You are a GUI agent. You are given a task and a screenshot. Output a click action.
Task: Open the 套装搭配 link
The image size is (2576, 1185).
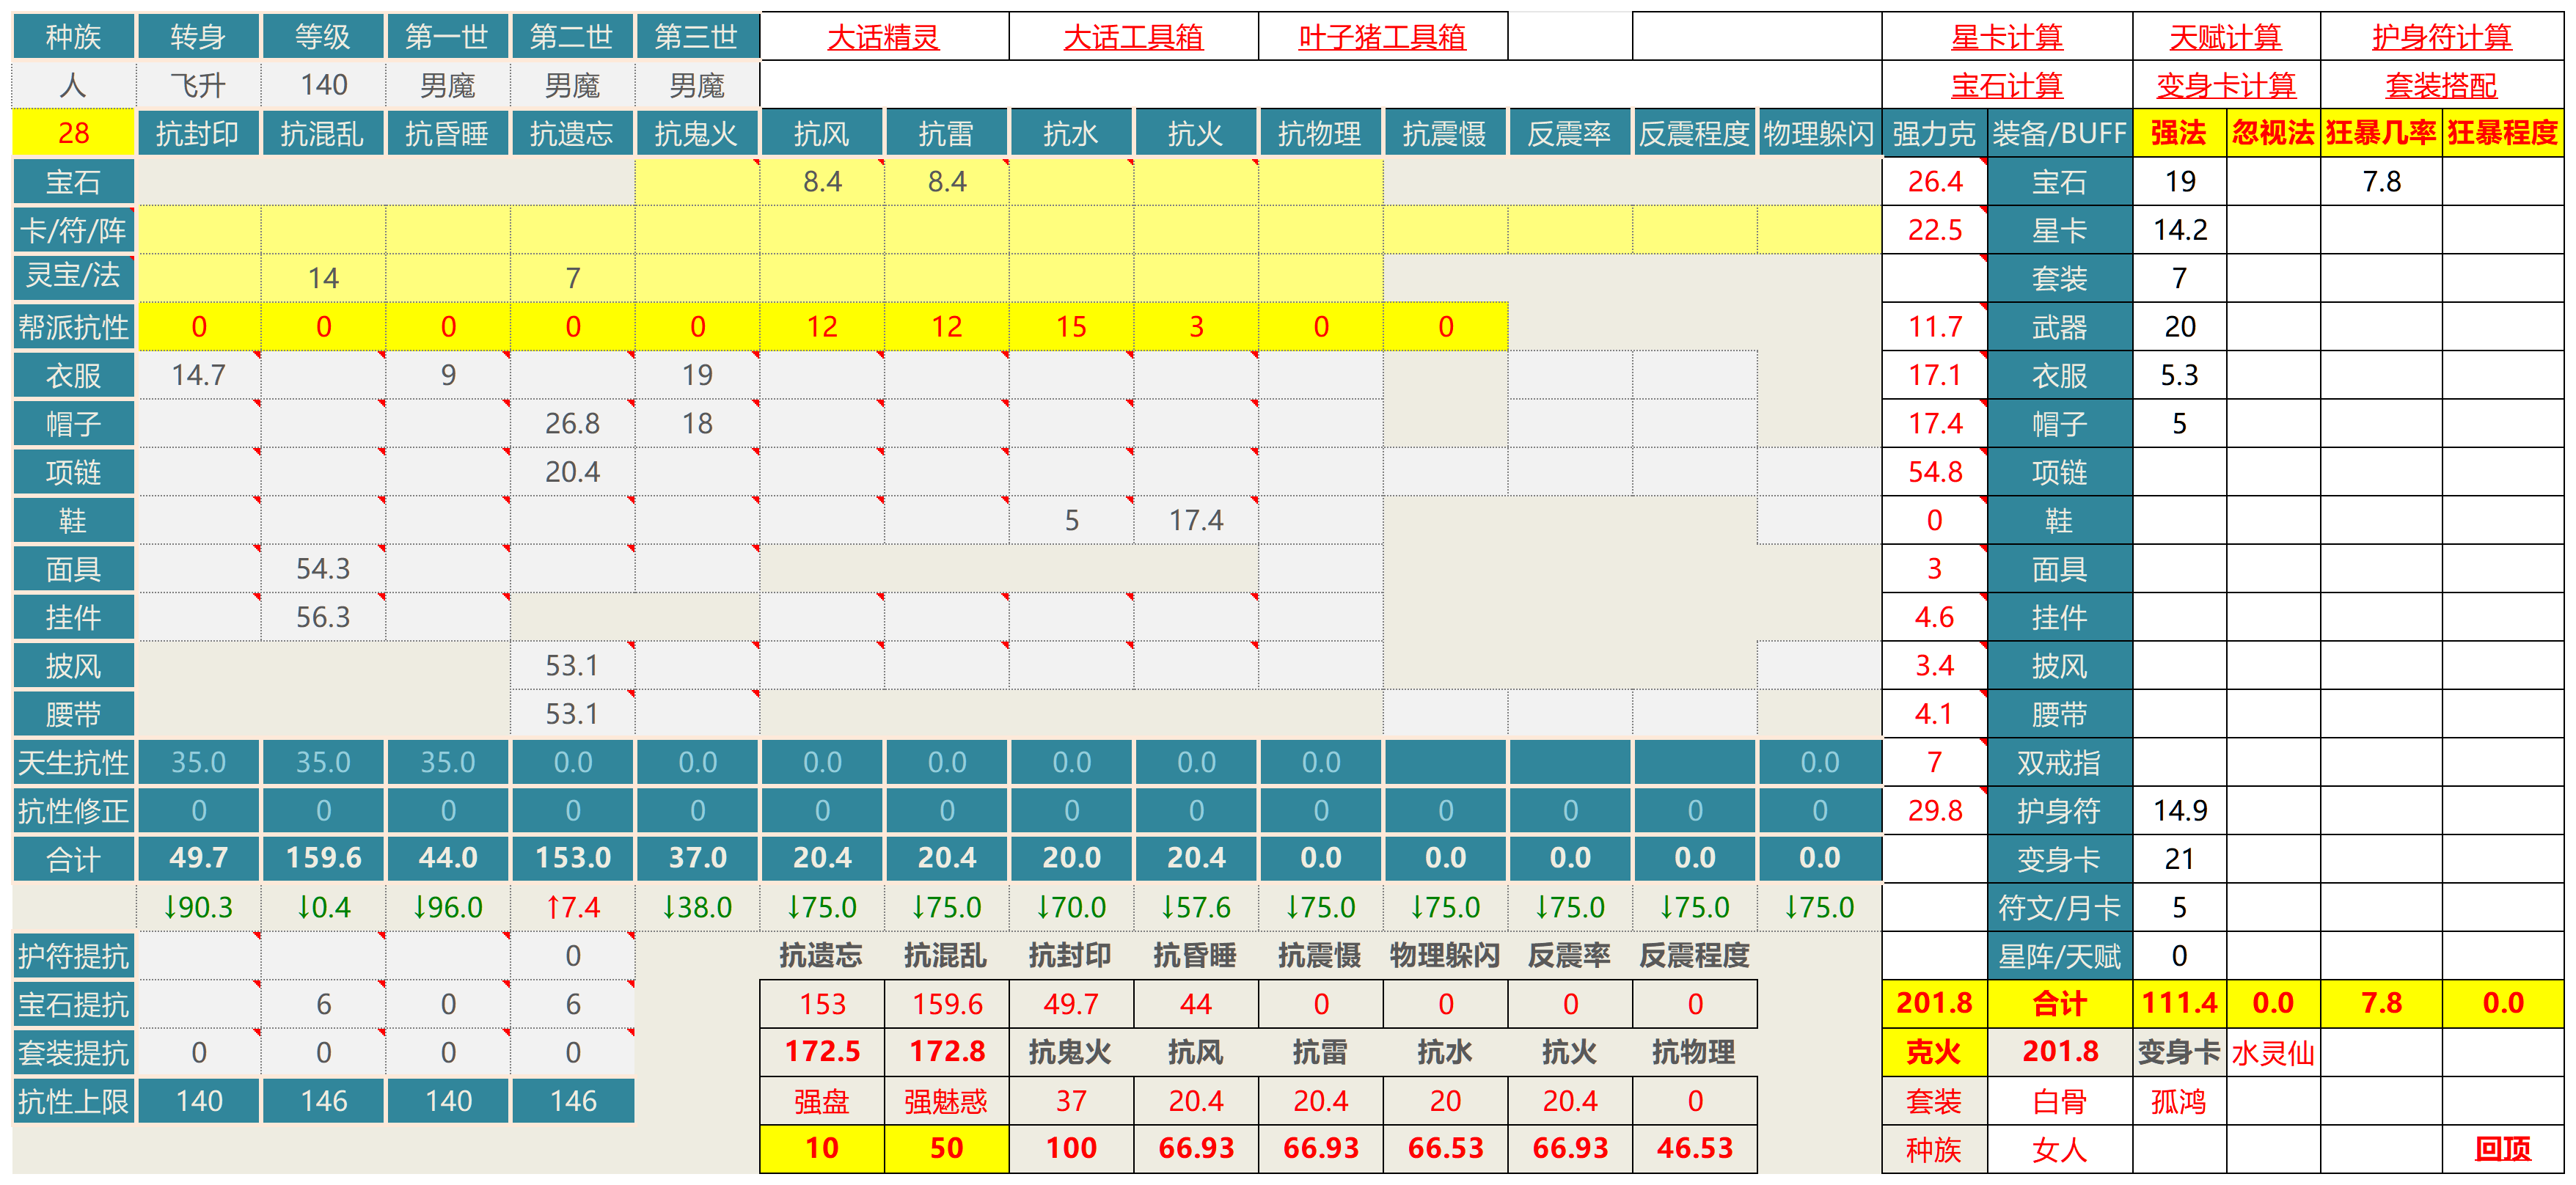point(2441,86)
